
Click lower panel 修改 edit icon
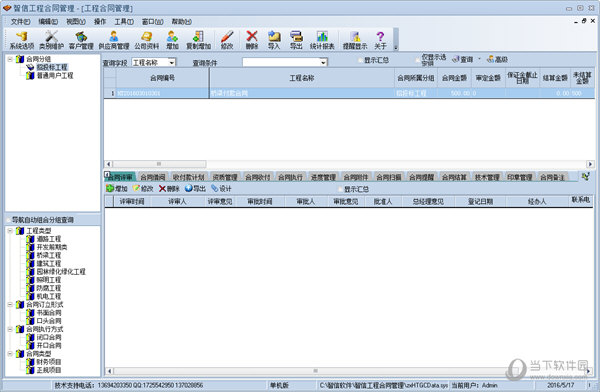143,188
